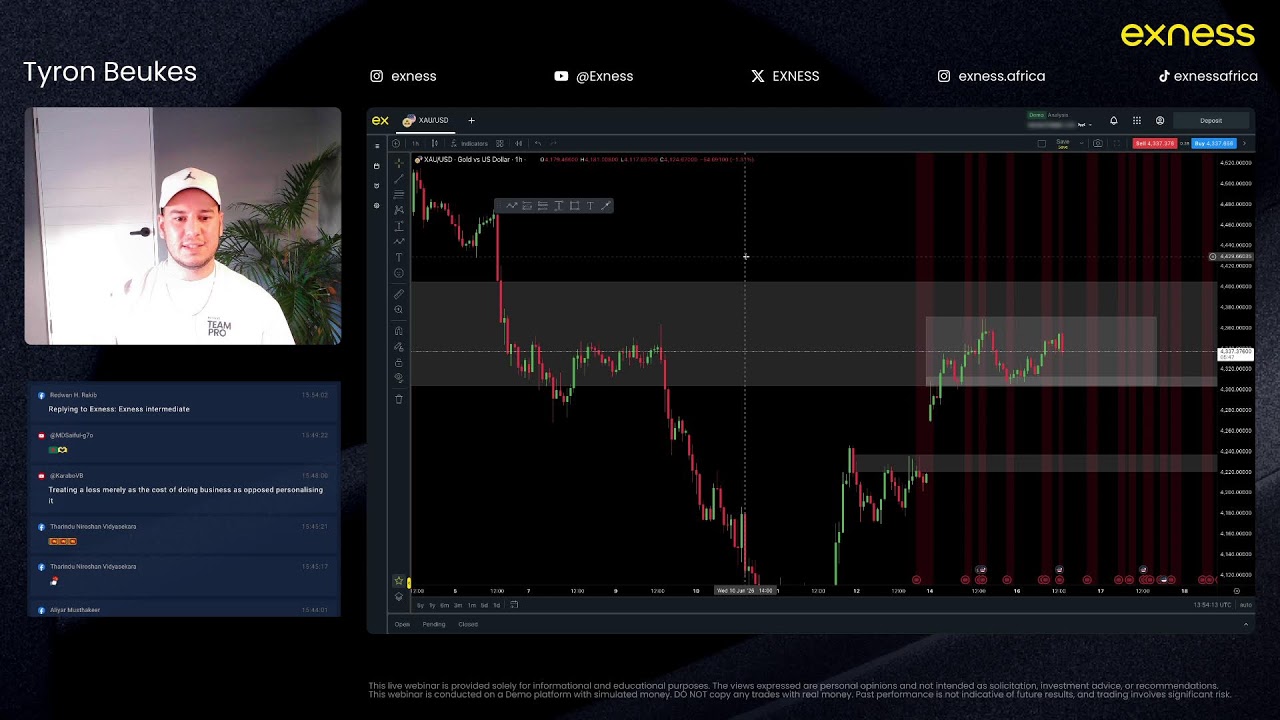The width and height of the screenshot is (1280, 720).
Task: Set chart range to 1d
Action: [x=497, y=605]
